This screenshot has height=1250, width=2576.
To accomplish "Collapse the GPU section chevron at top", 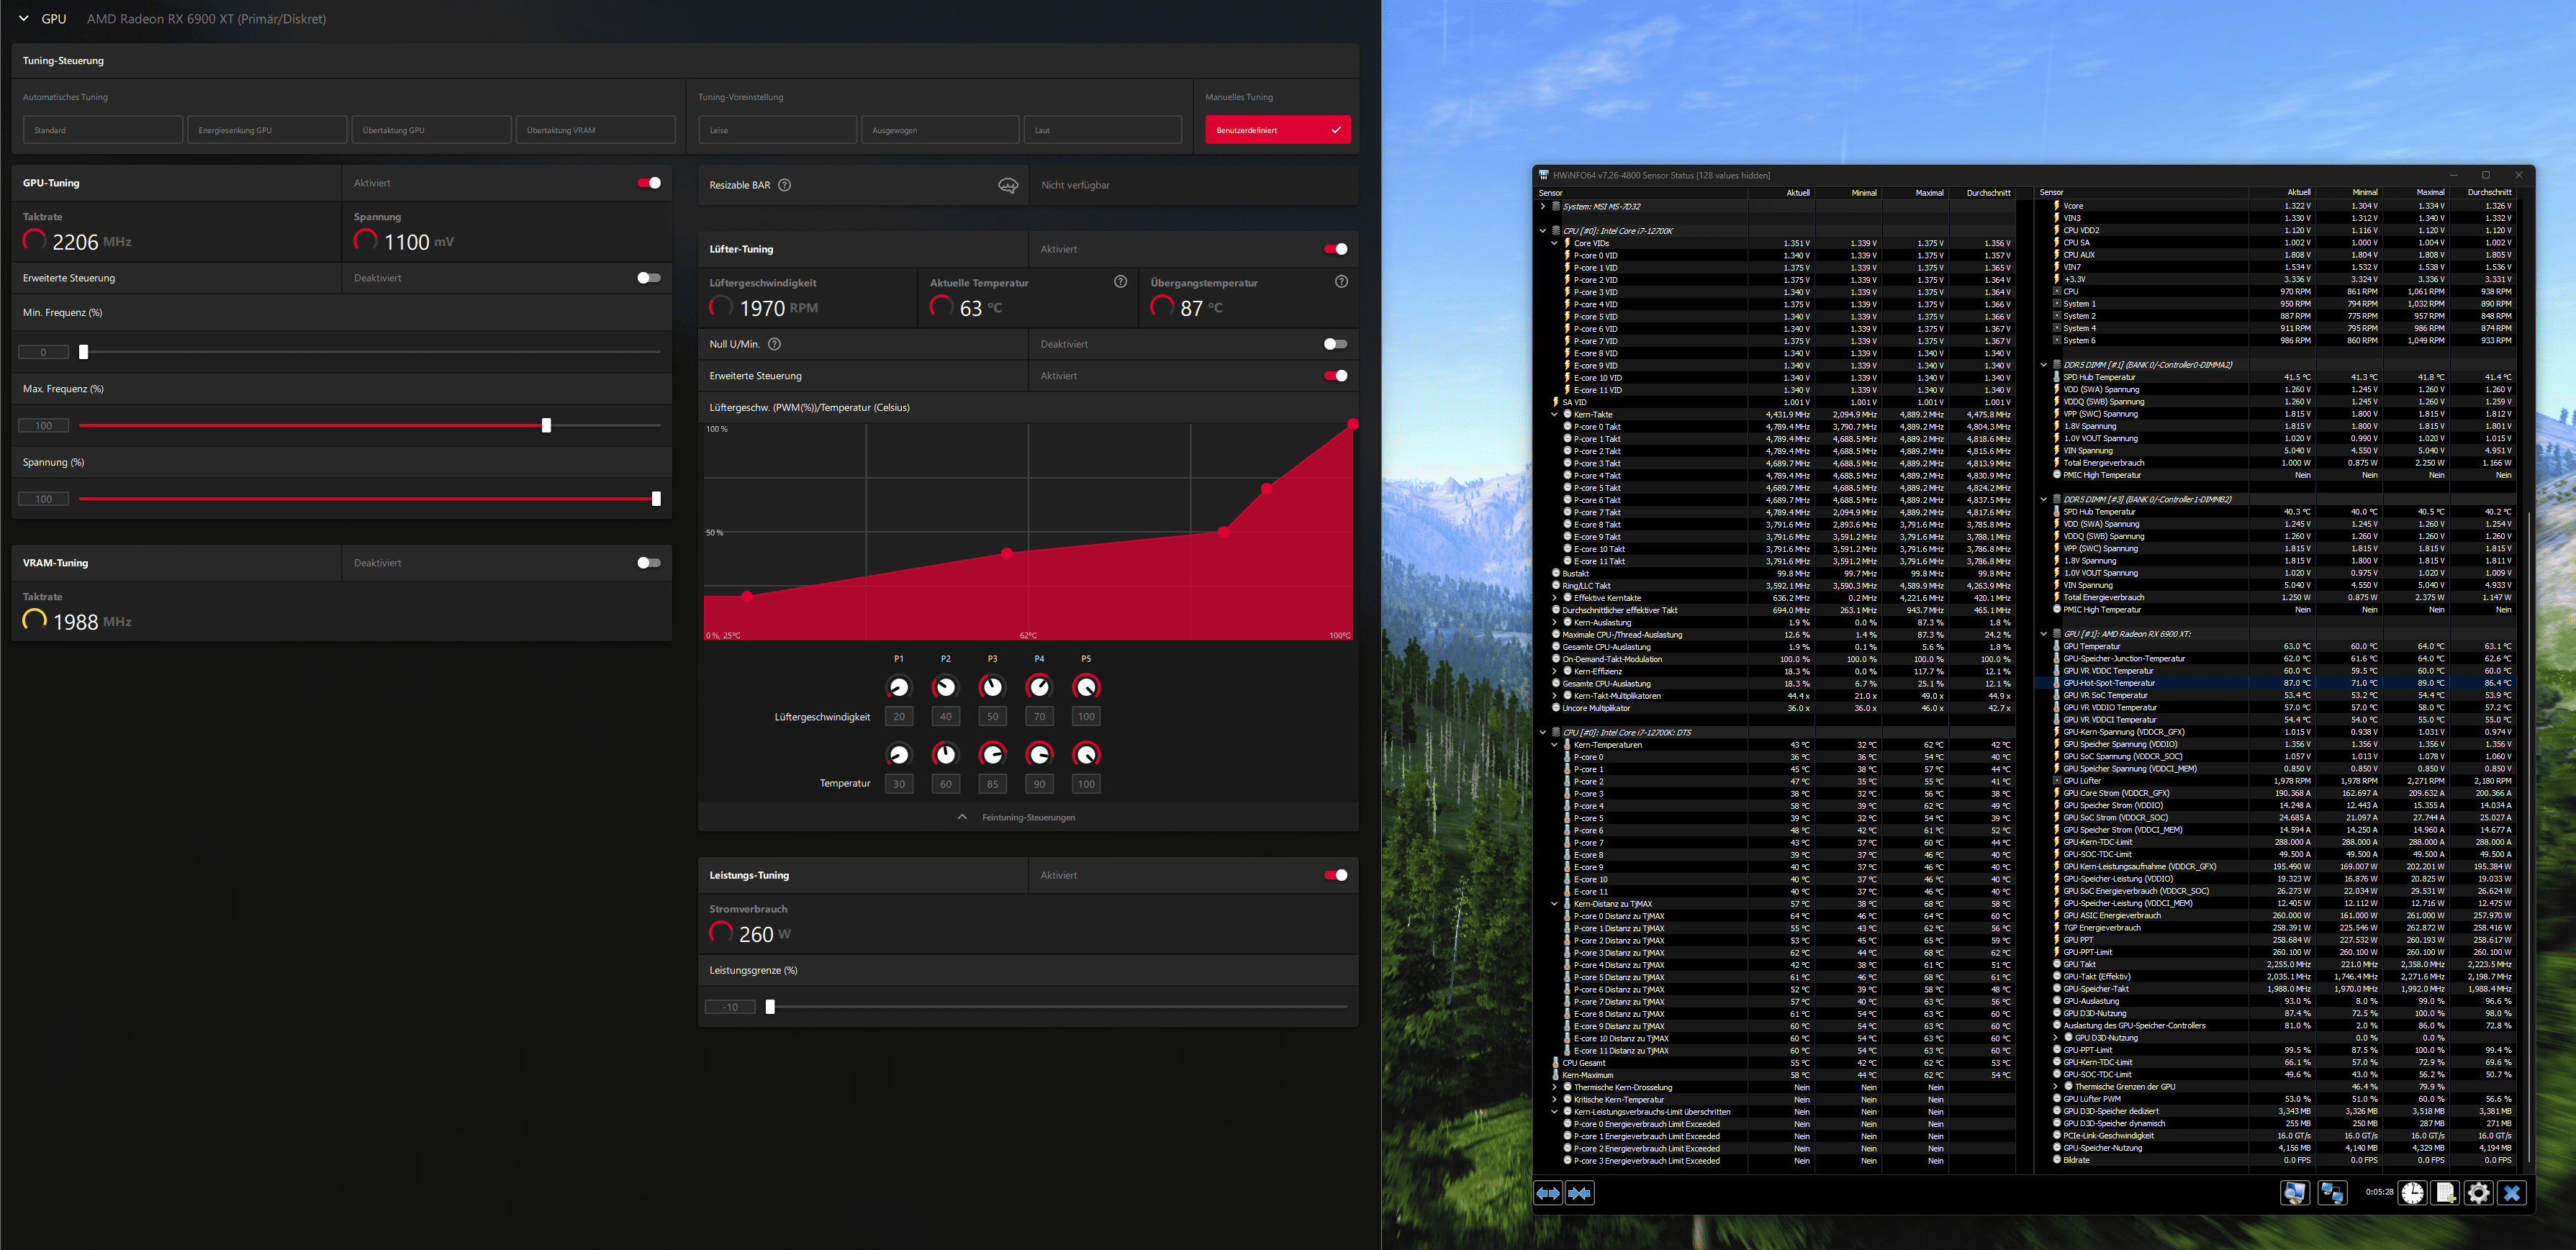I will [x=24, y=19].
